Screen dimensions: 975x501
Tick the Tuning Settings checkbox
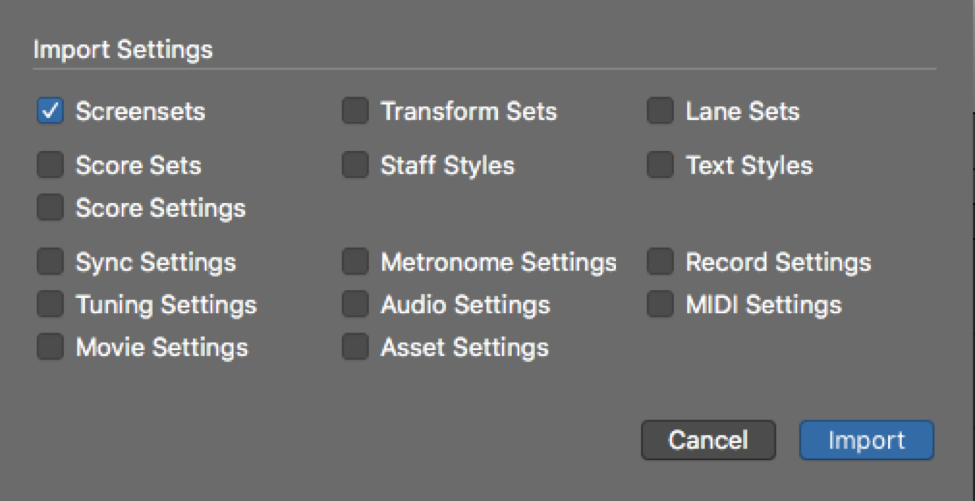point(50,304)
